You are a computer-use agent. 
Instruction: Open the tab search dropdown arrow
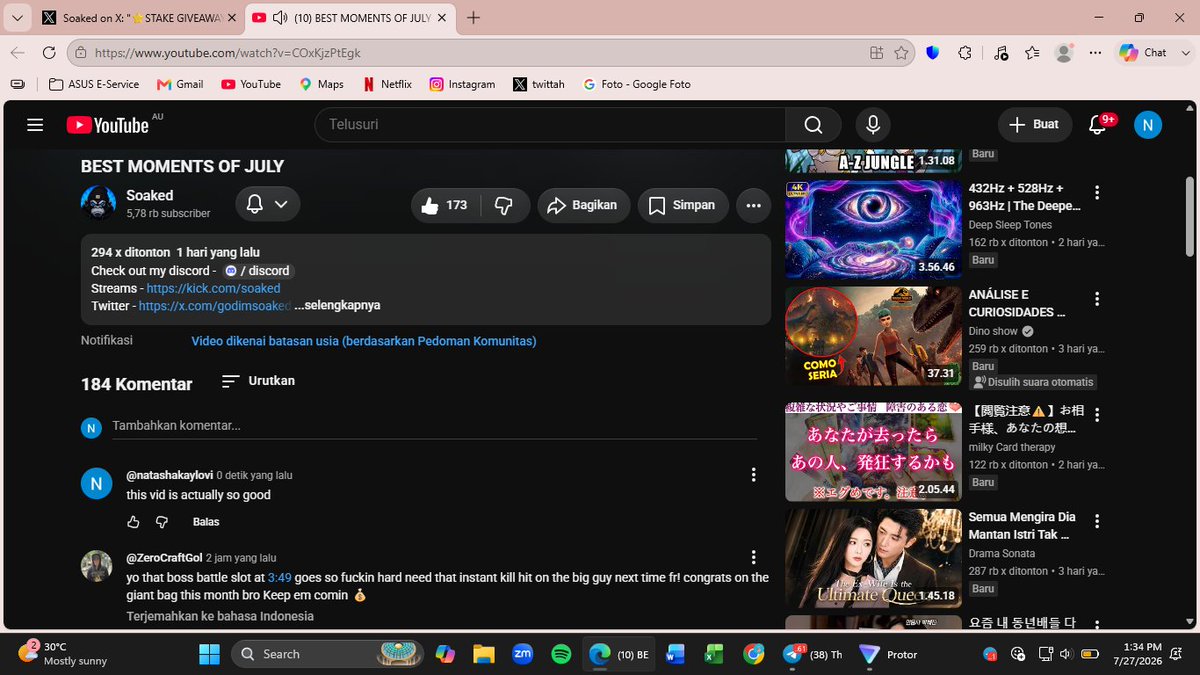tap(17, 18)
